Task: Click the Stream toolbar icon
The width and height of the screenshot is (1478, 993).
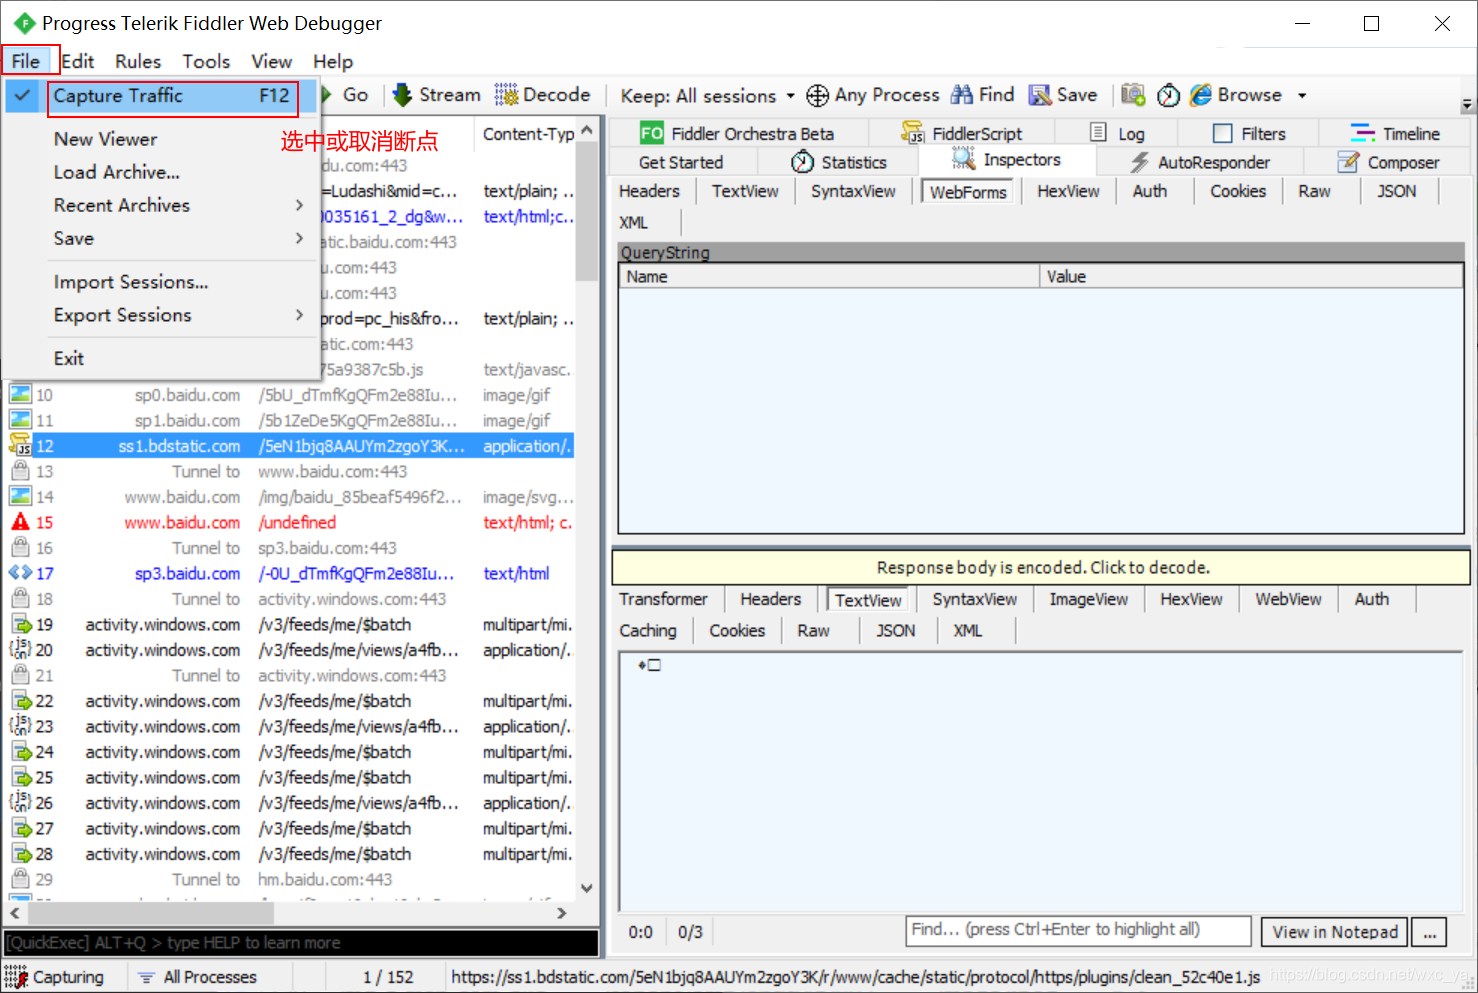Action: coord(403,95)
